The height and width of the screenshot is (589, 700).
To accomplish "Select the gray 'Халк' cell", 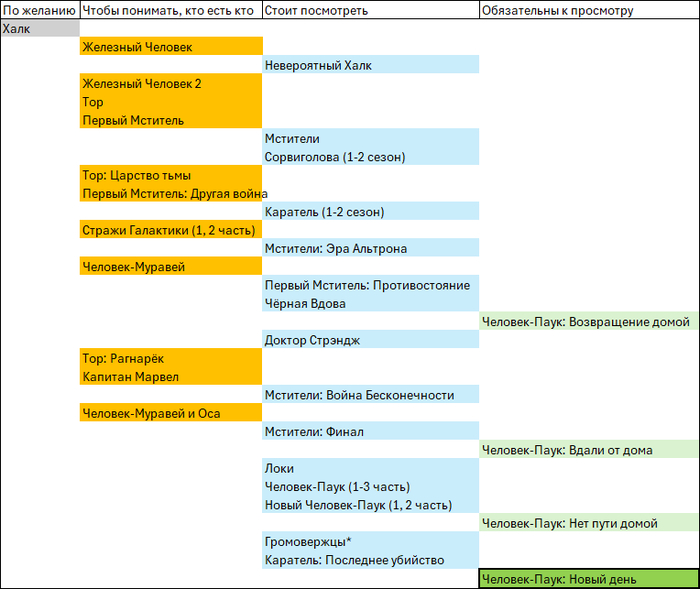I will coord(40,28).
